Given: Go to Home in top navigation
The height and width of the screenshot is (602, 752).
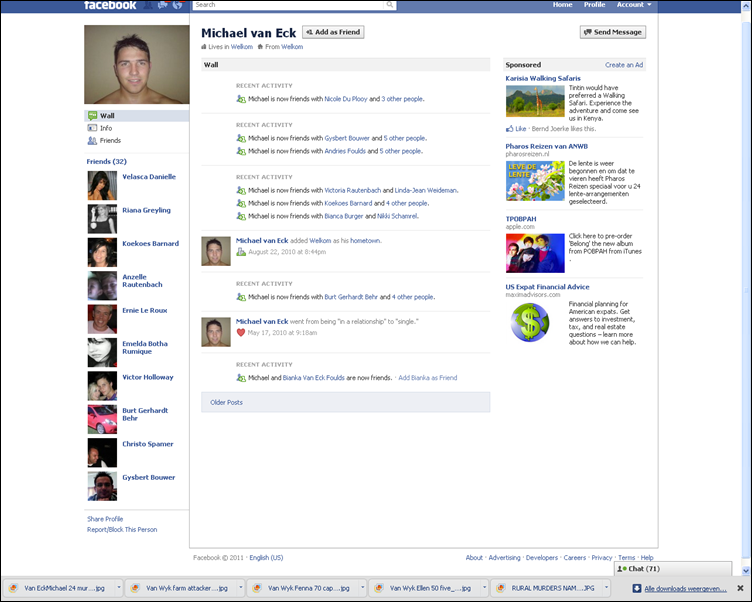Looking at the screenshot, I should [563, 5].
